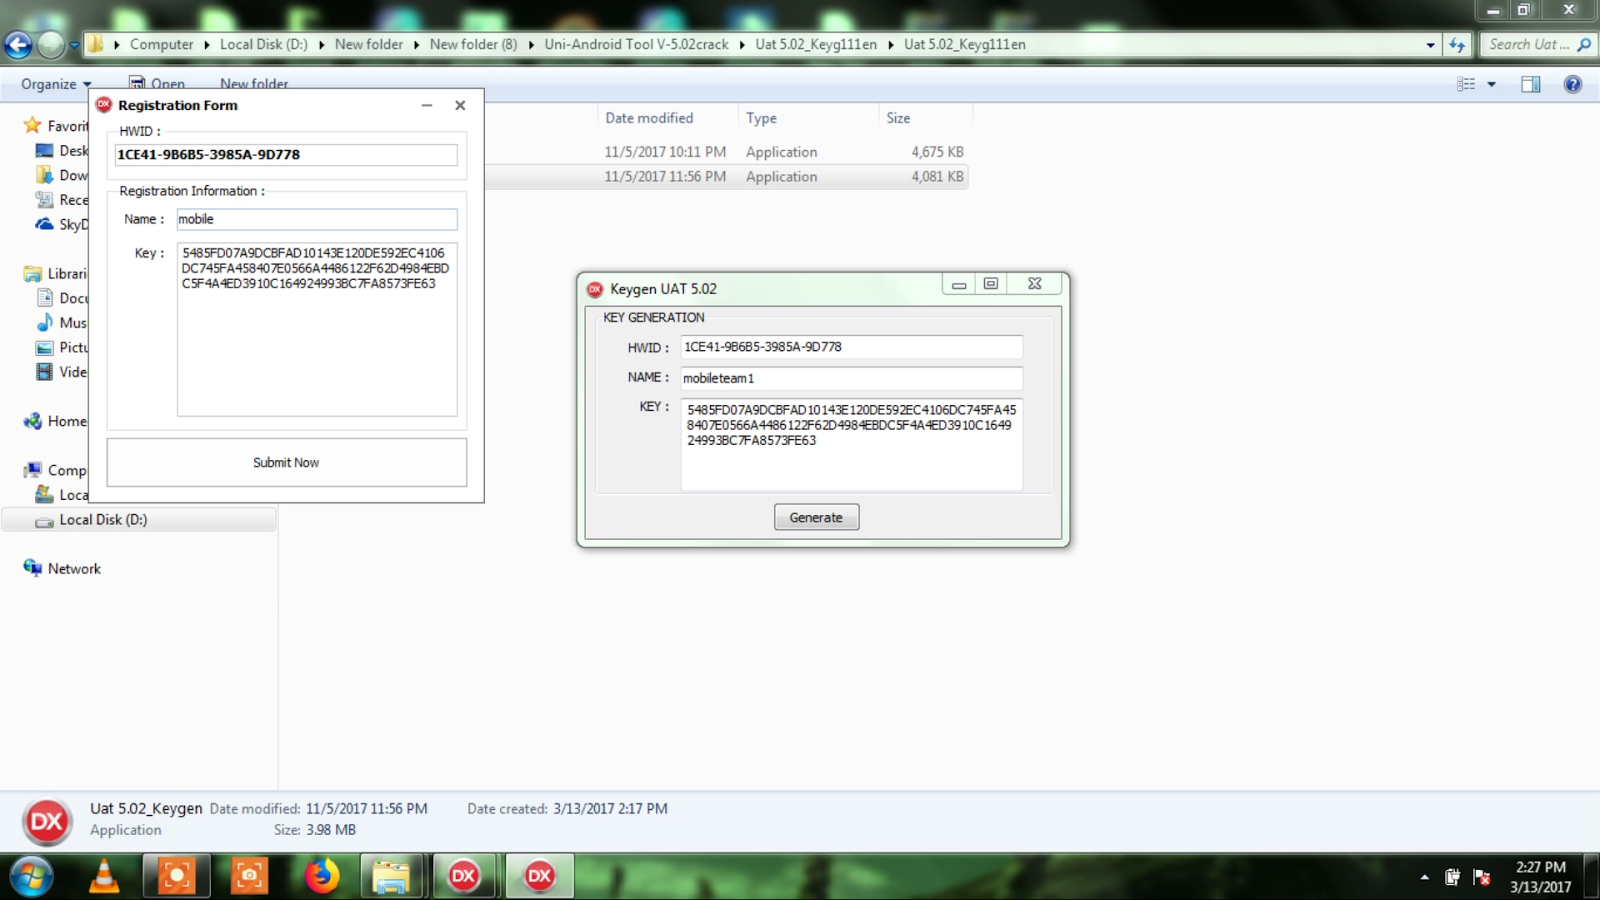Screen dimensions: 1600x900
Task: Click the HWID field in Keygen window
Action: click(x=851, y=347)
